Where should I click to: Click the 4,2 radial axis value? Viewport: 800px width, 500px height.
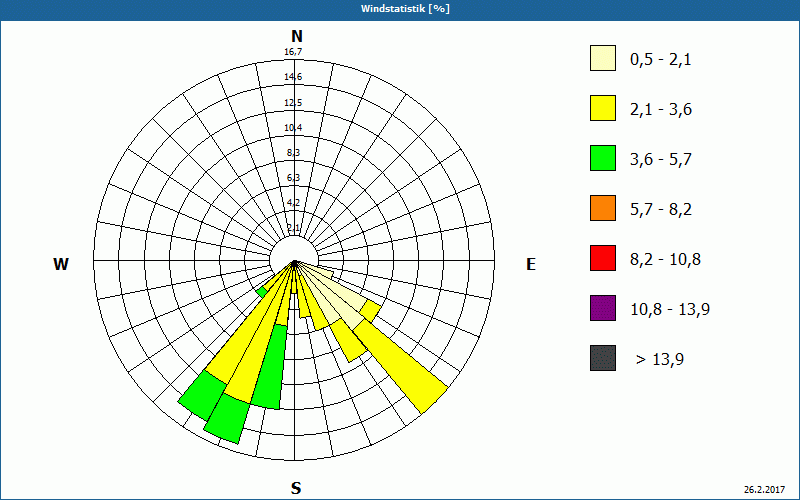coord(293,203)
